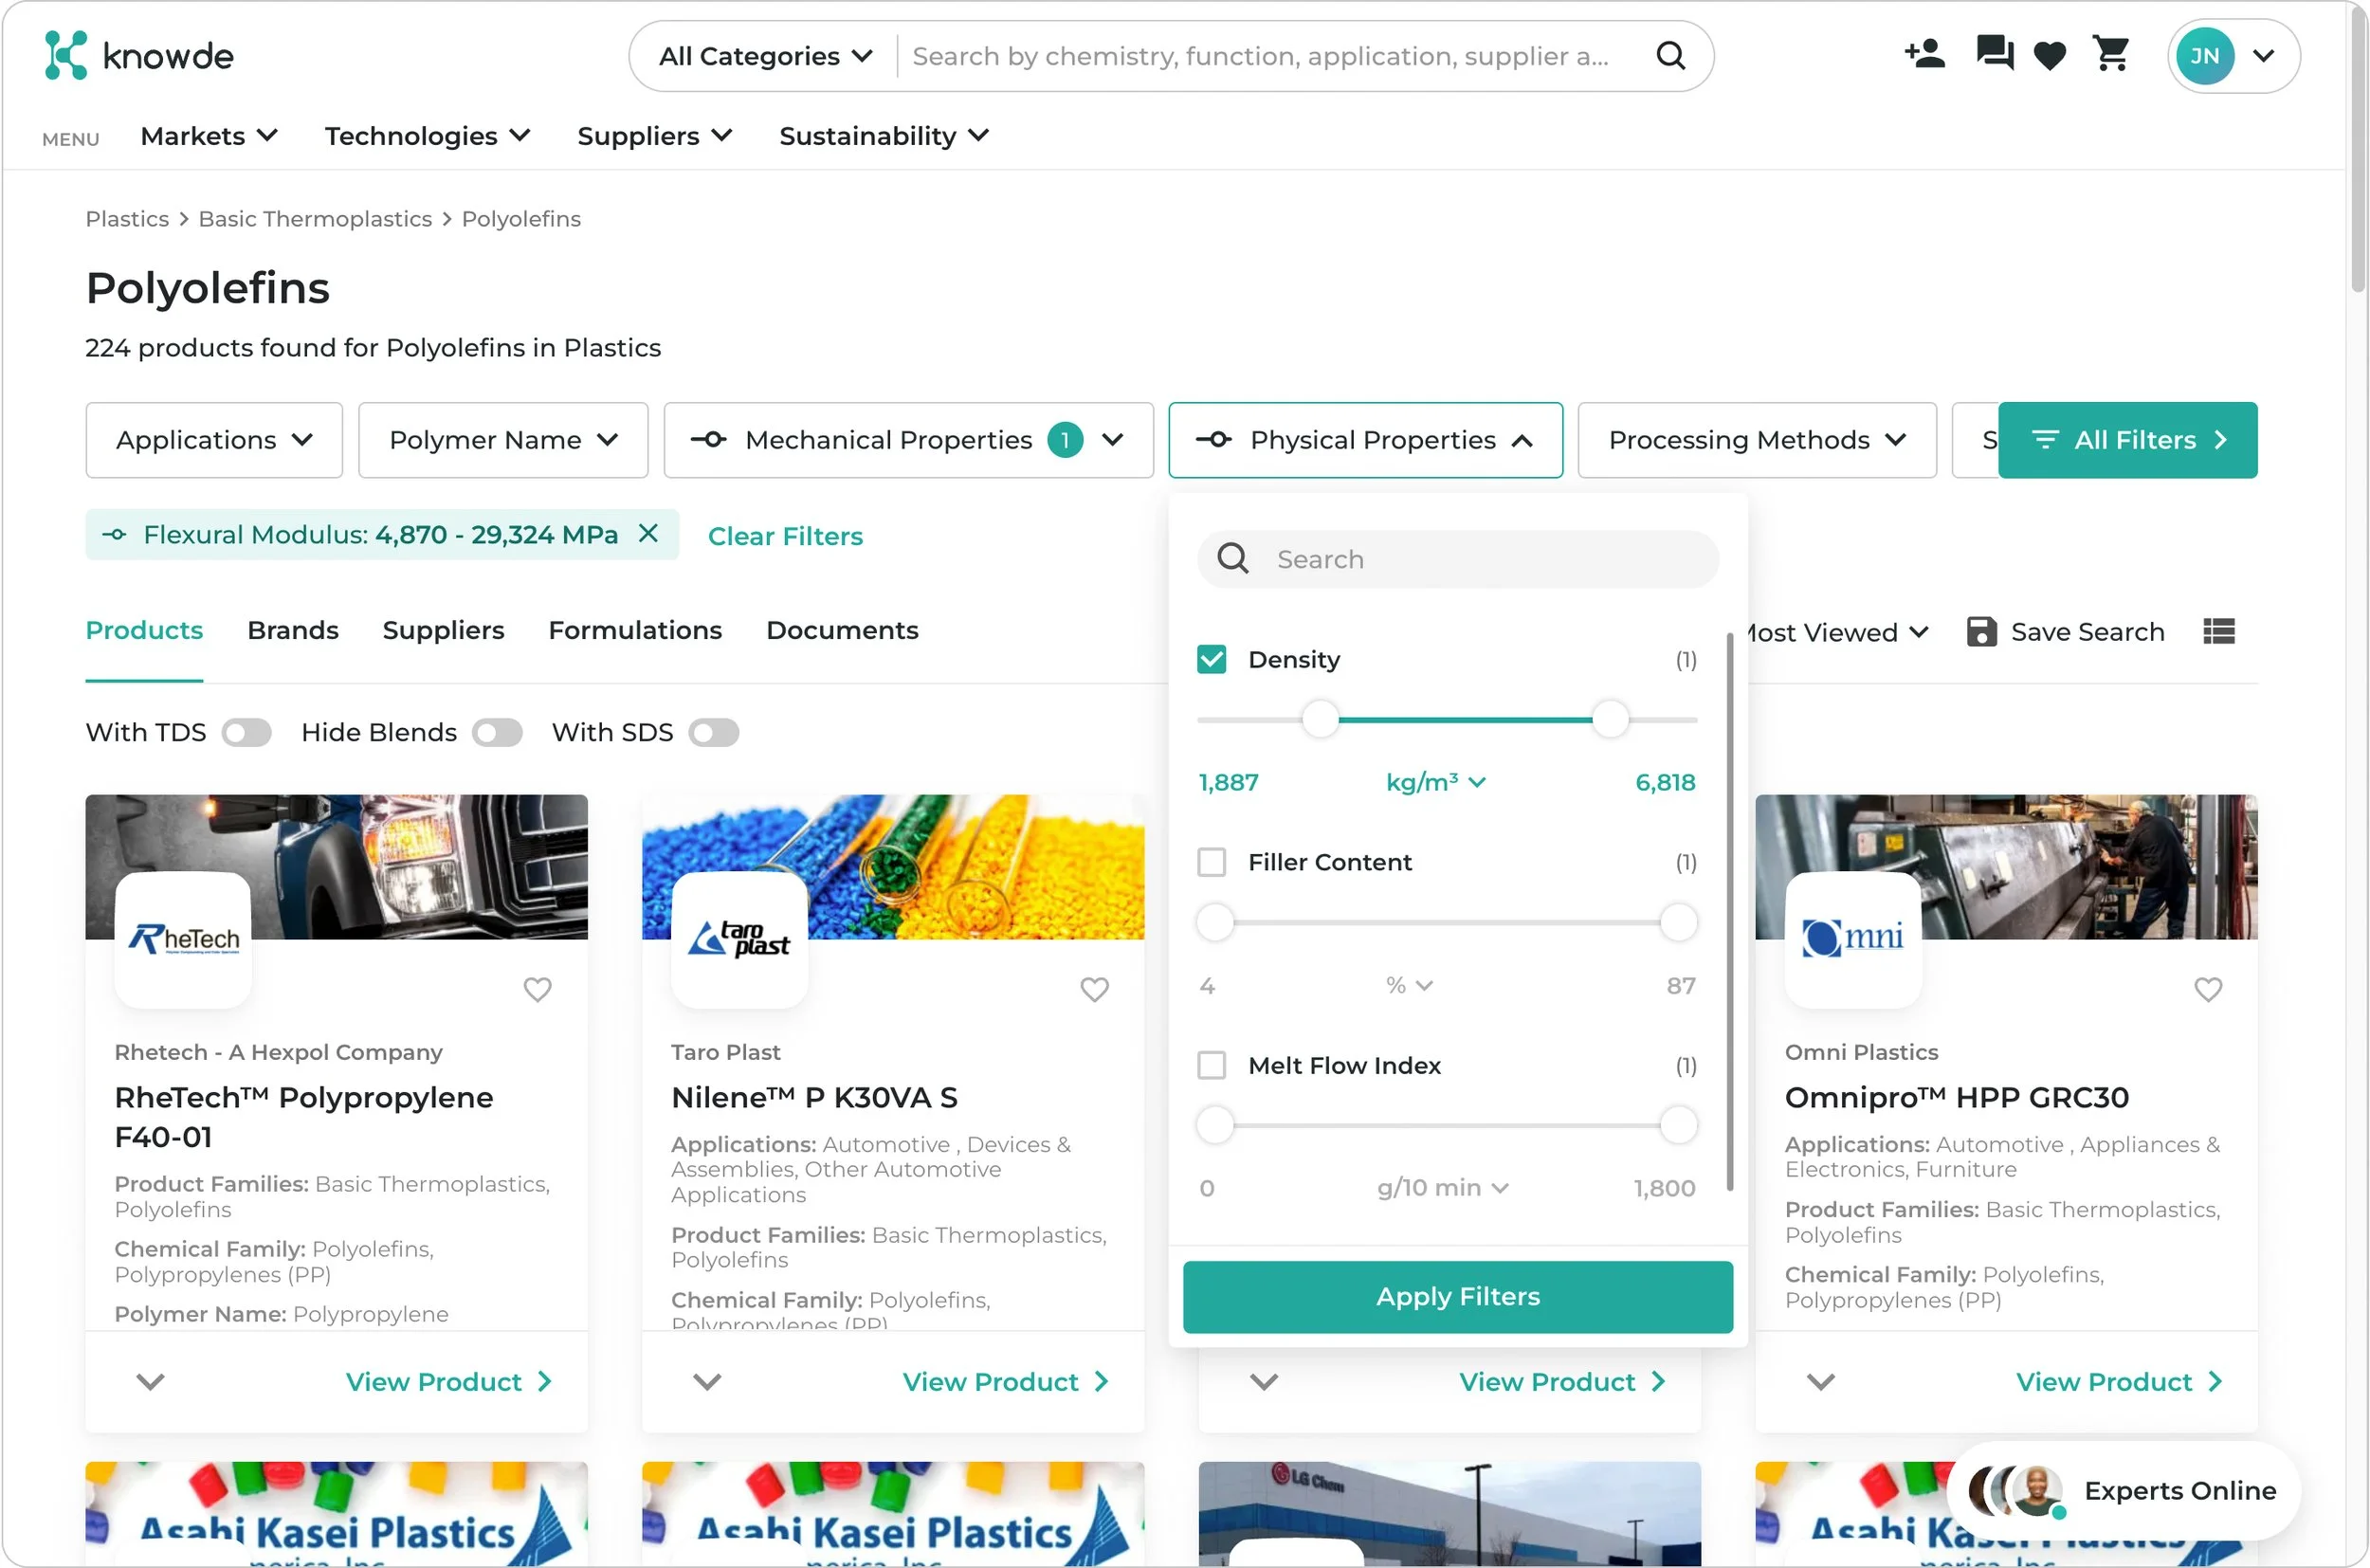Open the kg/m³ unit dropdown
This screenshot has width=2370, height=1568.
1435,782
